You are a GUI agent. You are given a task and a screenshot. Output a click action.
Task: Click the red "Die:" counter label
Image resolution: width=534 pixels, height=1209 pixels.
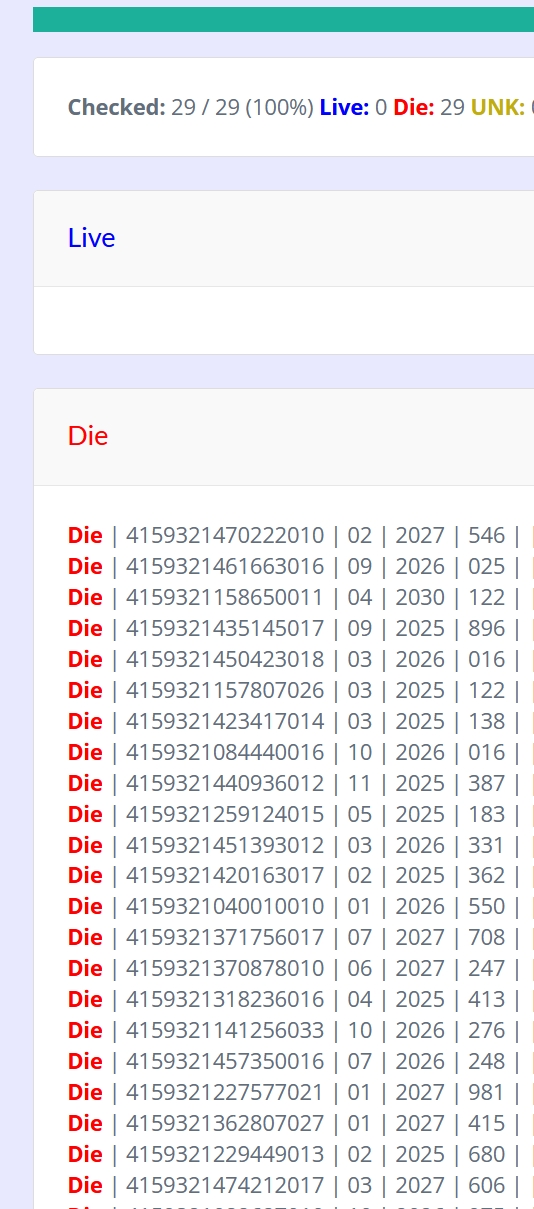(x=414, y=107)
